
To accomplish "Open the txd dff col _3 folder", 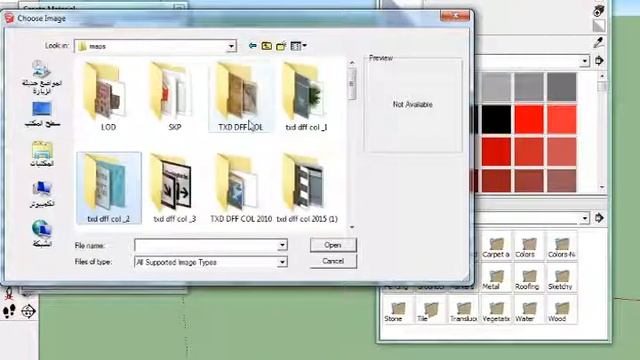I will click(x=174, y=188).
